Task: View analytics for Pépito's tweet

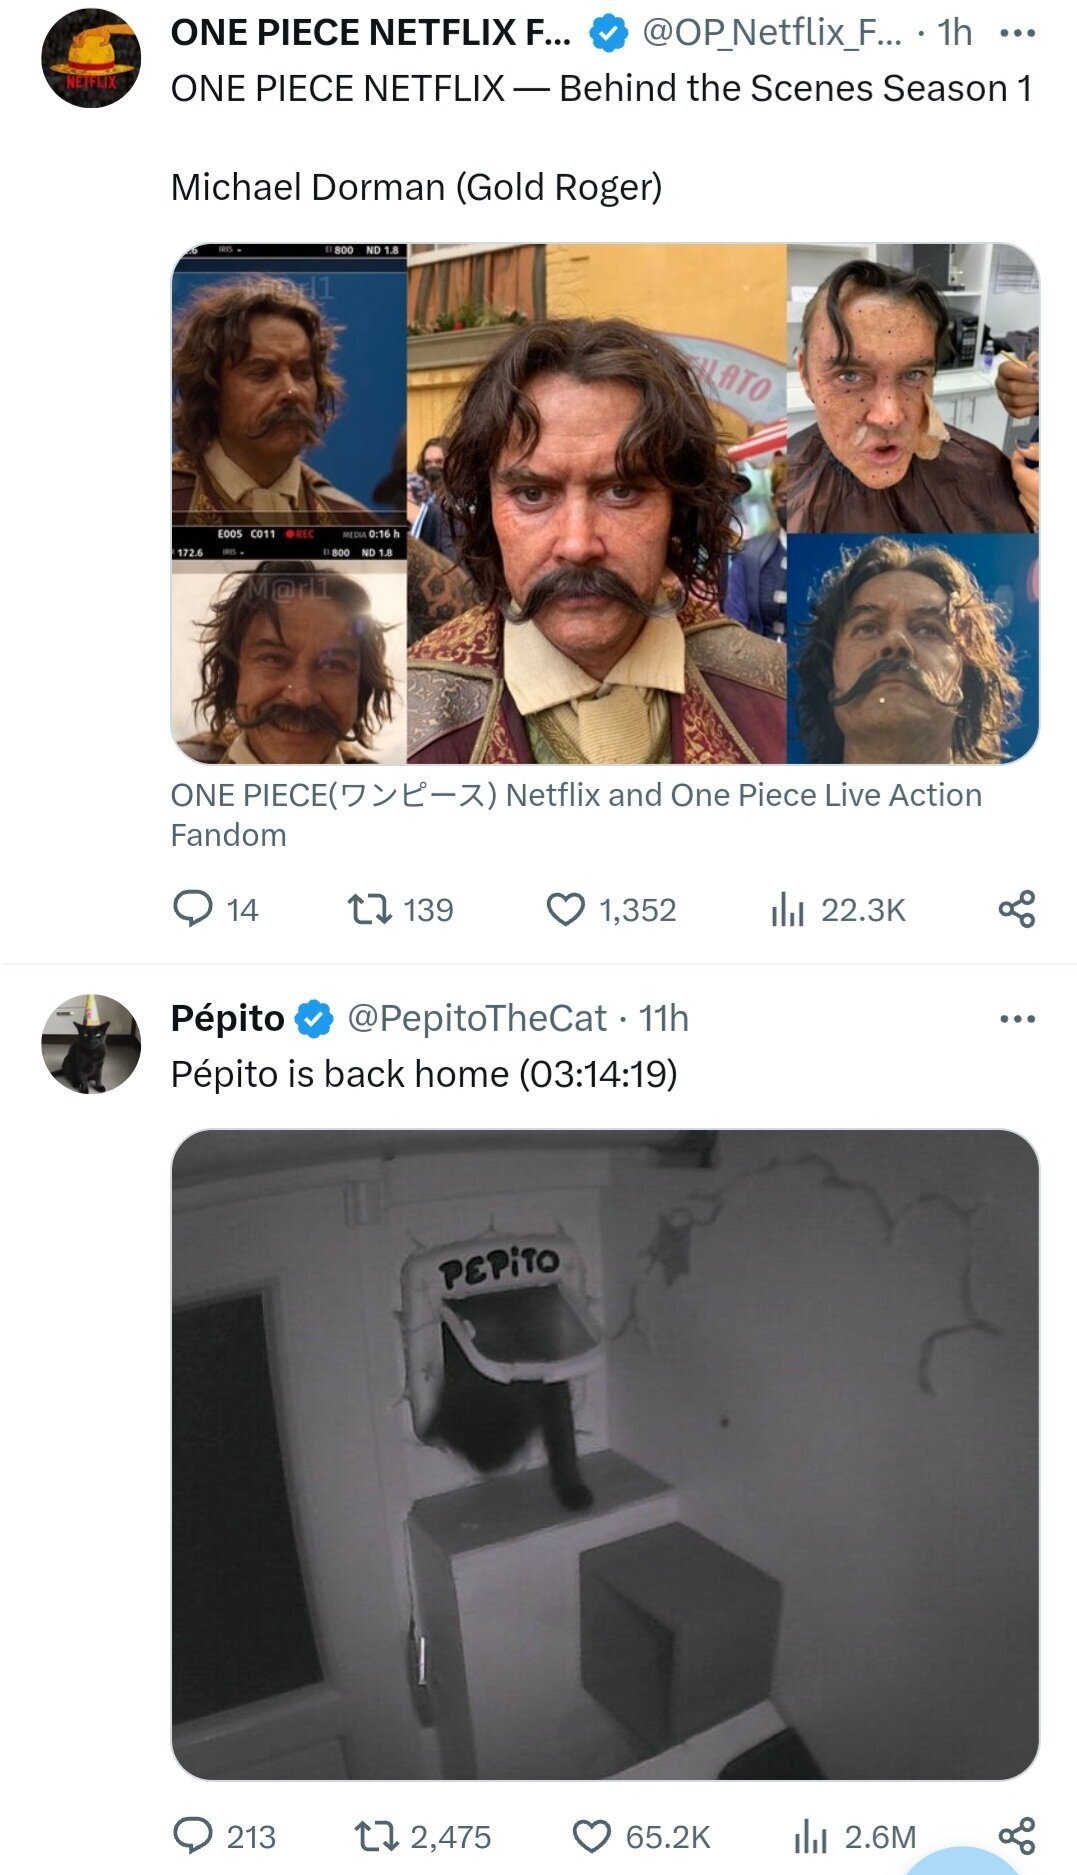Action: point(812,1836)
